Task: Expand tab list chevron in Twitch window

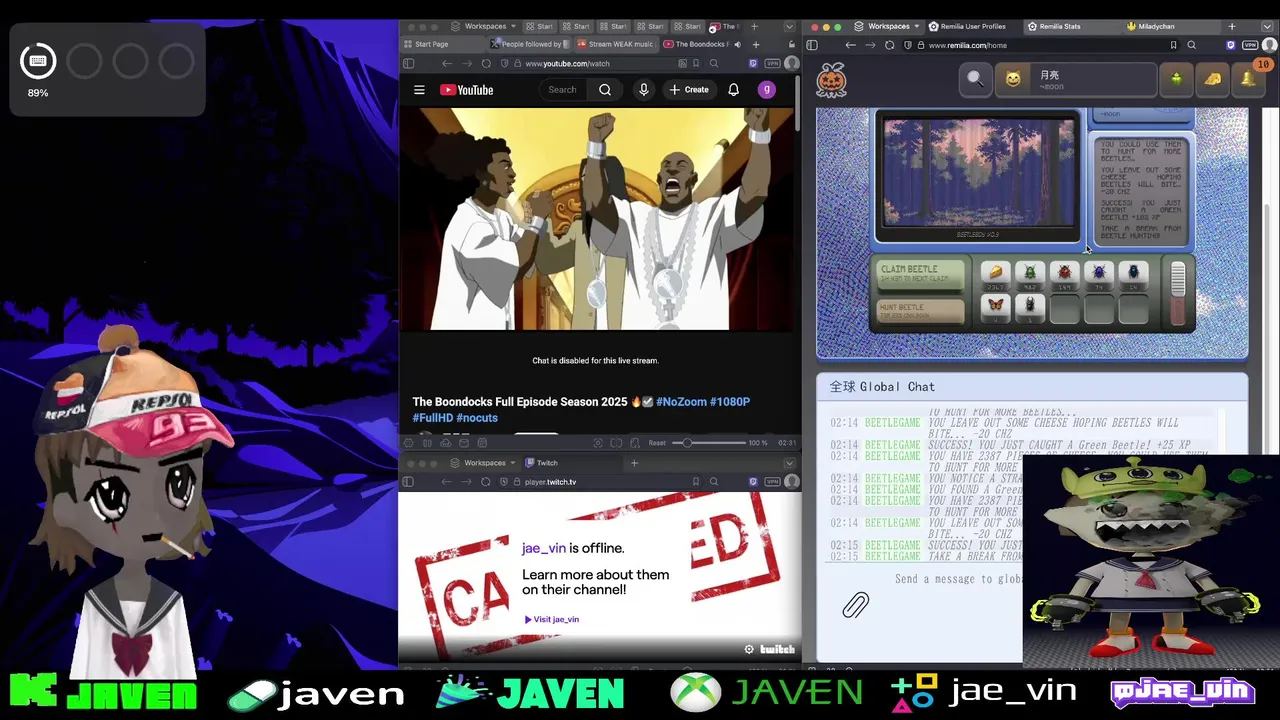Action: point(789,463)
